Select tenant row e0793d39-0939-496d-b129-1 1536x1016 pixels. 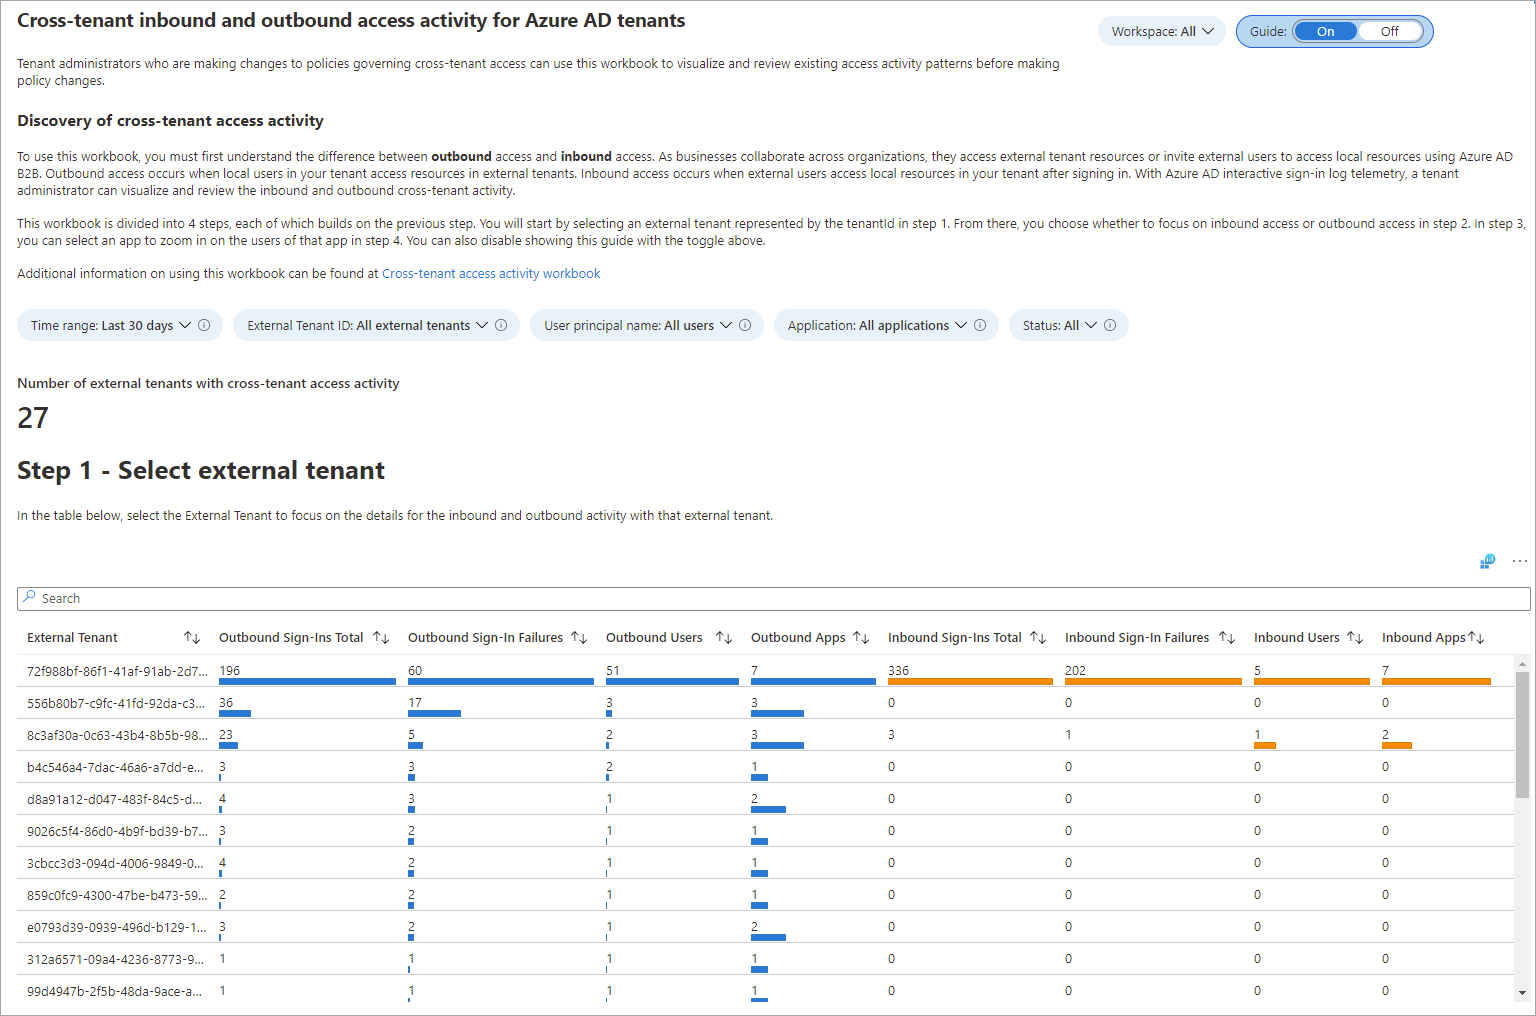[766, 927]
